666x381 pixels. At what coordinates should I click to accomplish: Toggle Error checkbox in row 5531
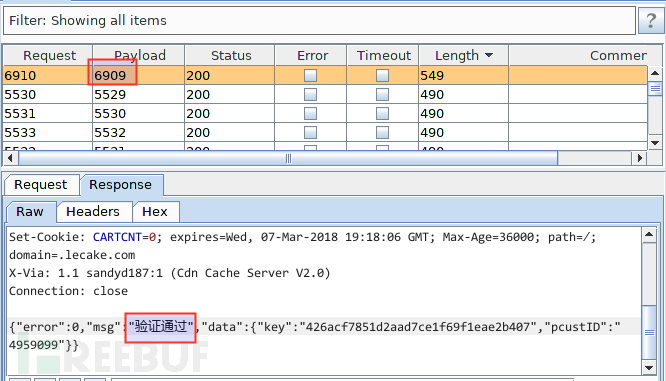[x=310, y=113]
